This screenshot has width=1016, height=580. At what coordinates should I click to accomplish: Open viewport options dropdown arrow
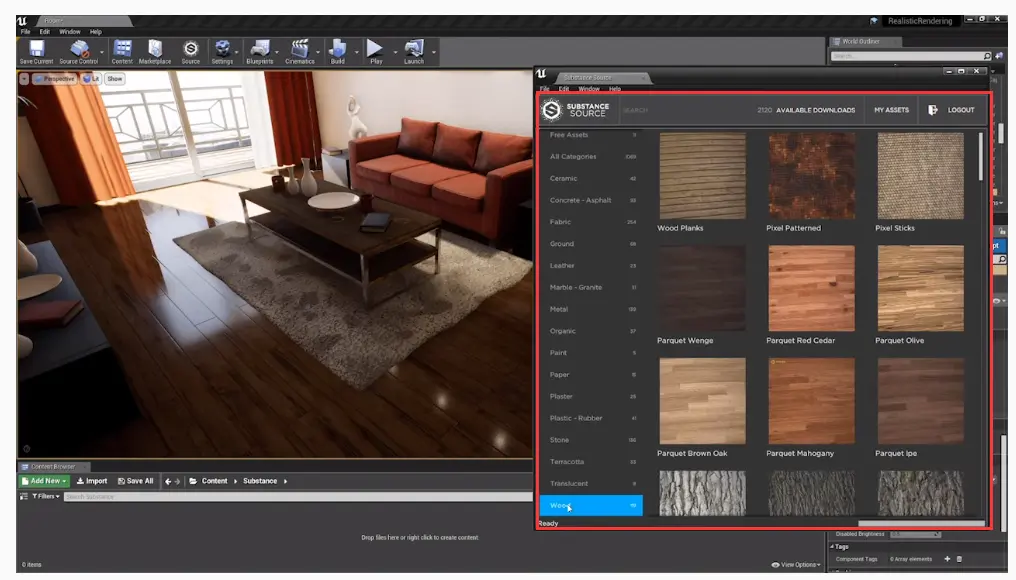point(24,79)
